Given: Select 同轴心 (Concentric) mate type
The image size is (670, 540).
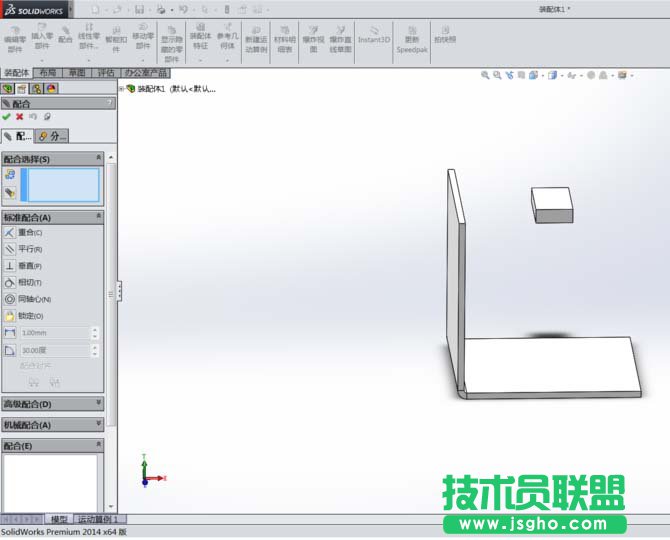Looking at the screenshot, I should click(27, 299).
